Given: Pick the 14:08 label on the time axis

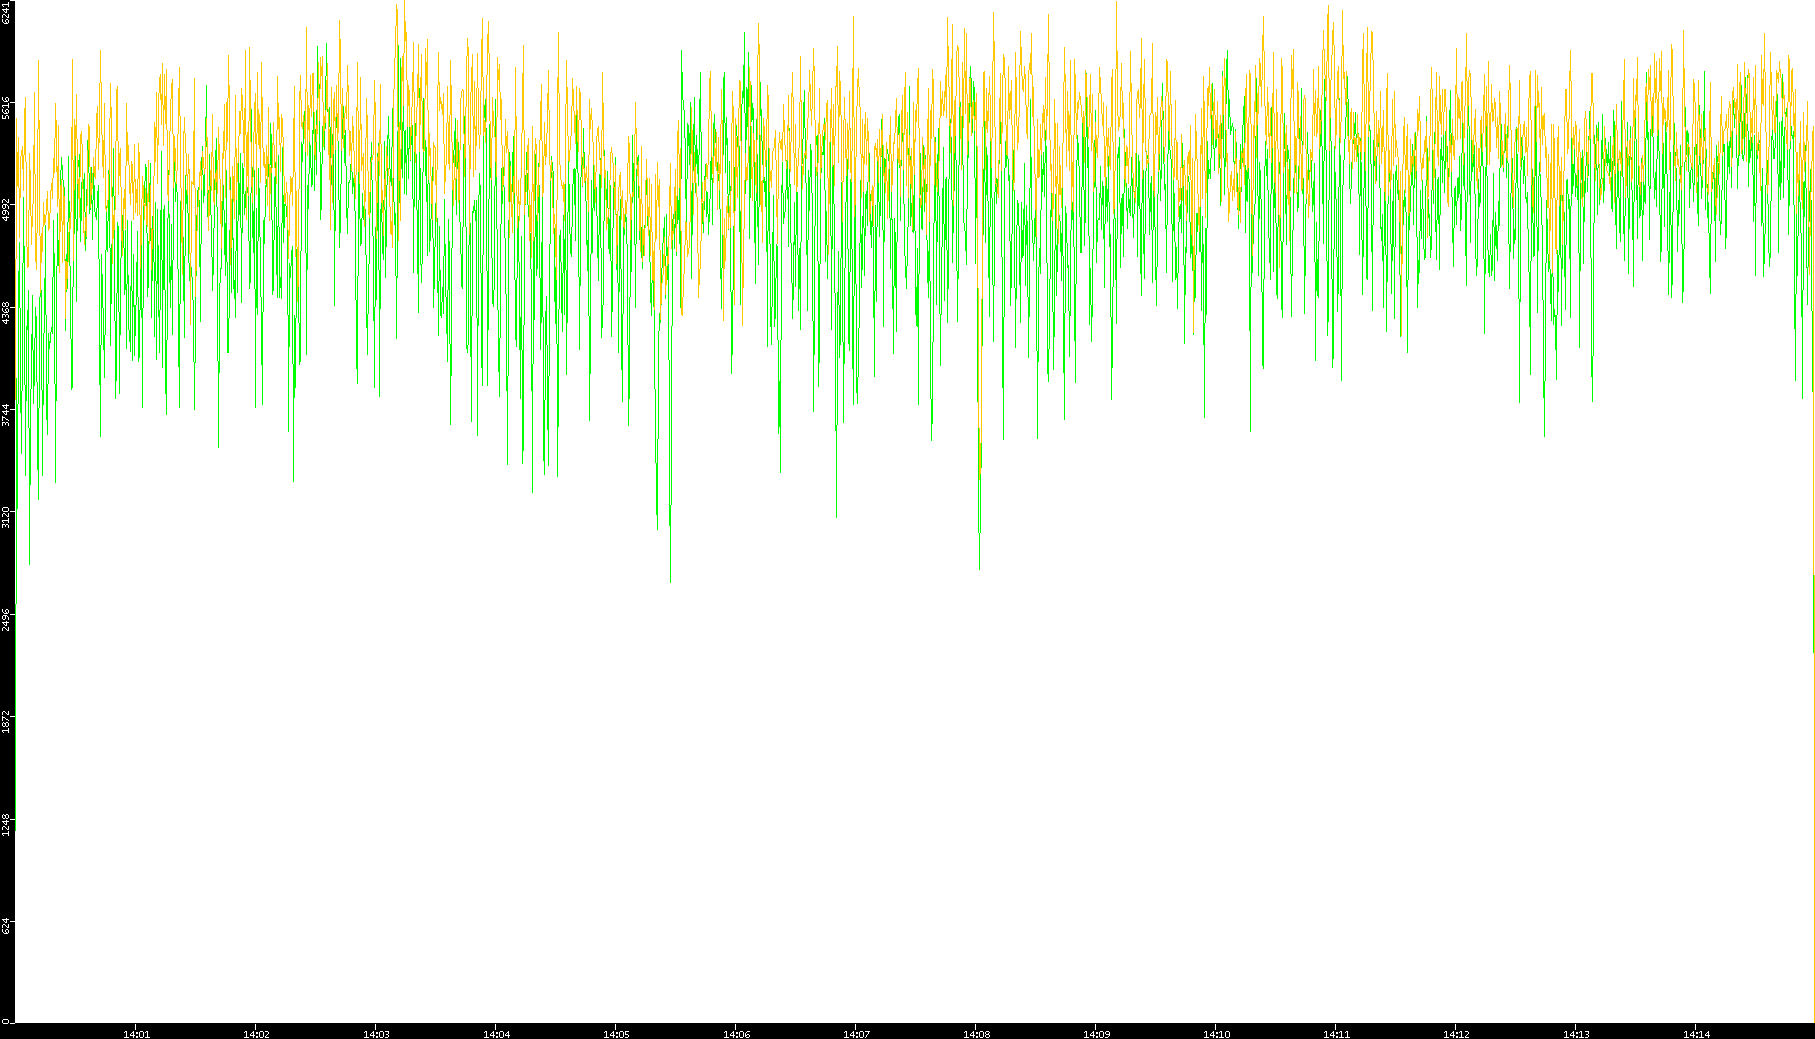Looking at the screenshot, I should coord(976,1034).
